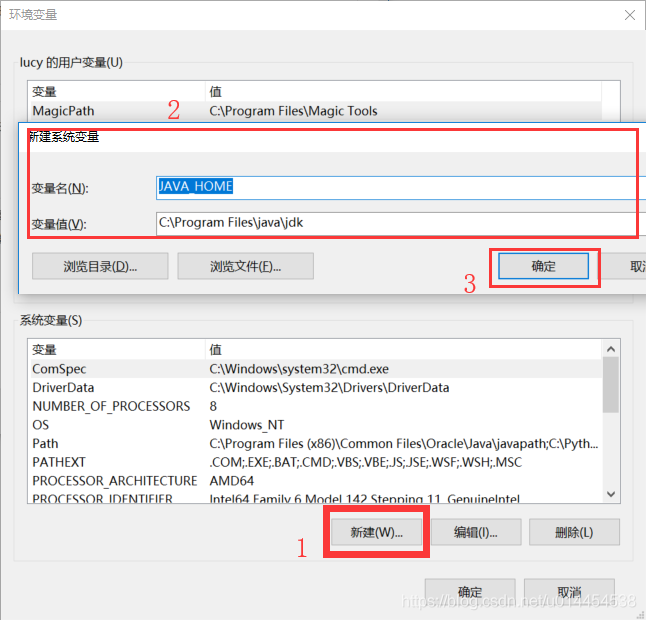Select the PROCESSOR_IDENTIFIER row
The image size is (646, 620).
point(316,498)
